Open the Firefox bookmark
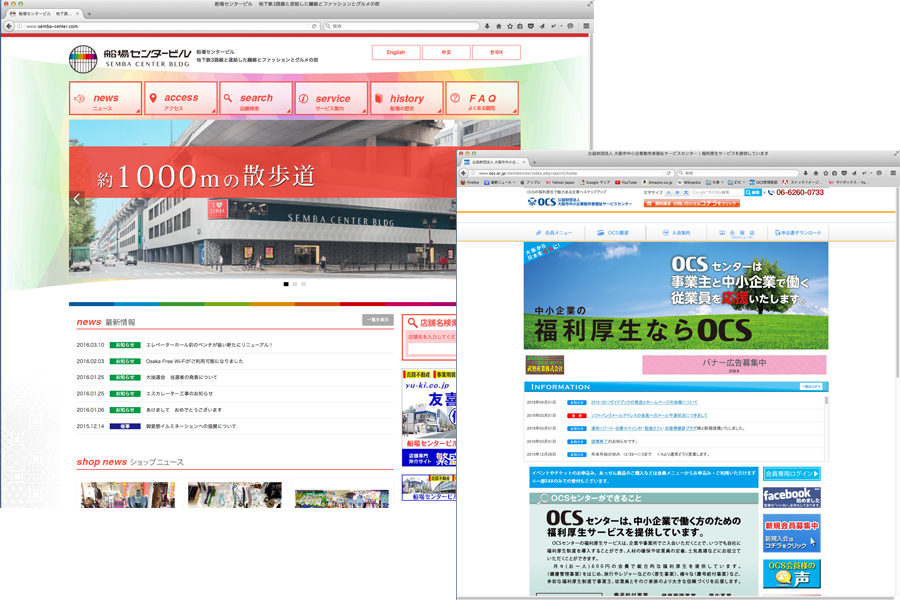 click(470, 183)
